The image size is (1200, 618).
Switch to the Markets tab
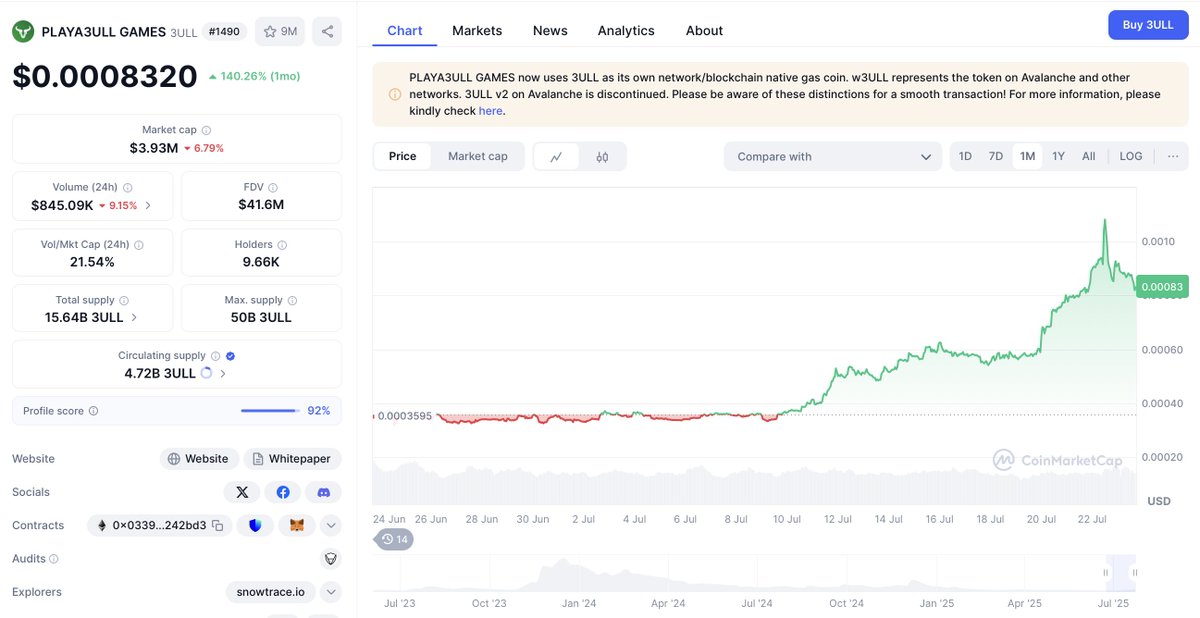click(x=477, y=30)
